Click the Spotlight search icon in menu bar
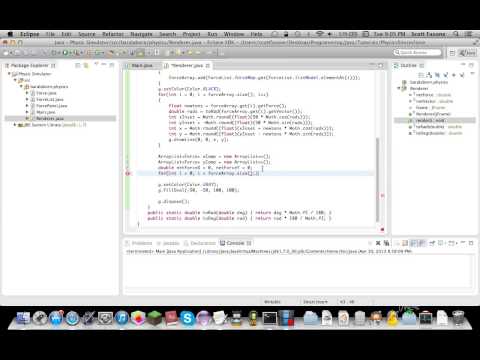This screenshot has width=480, height=360. tap(455, 34)
